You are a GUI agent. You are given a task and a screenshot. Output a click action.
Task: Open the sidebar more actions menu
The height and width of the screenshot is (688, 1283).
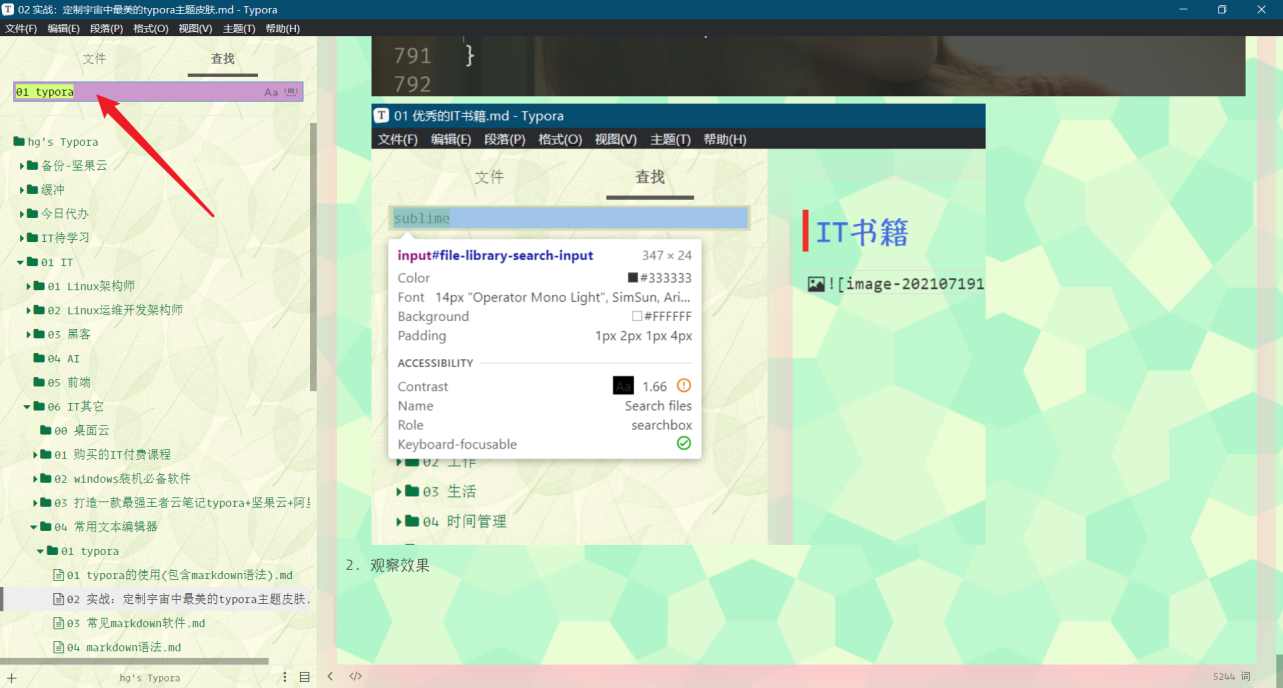pos(285,677)
